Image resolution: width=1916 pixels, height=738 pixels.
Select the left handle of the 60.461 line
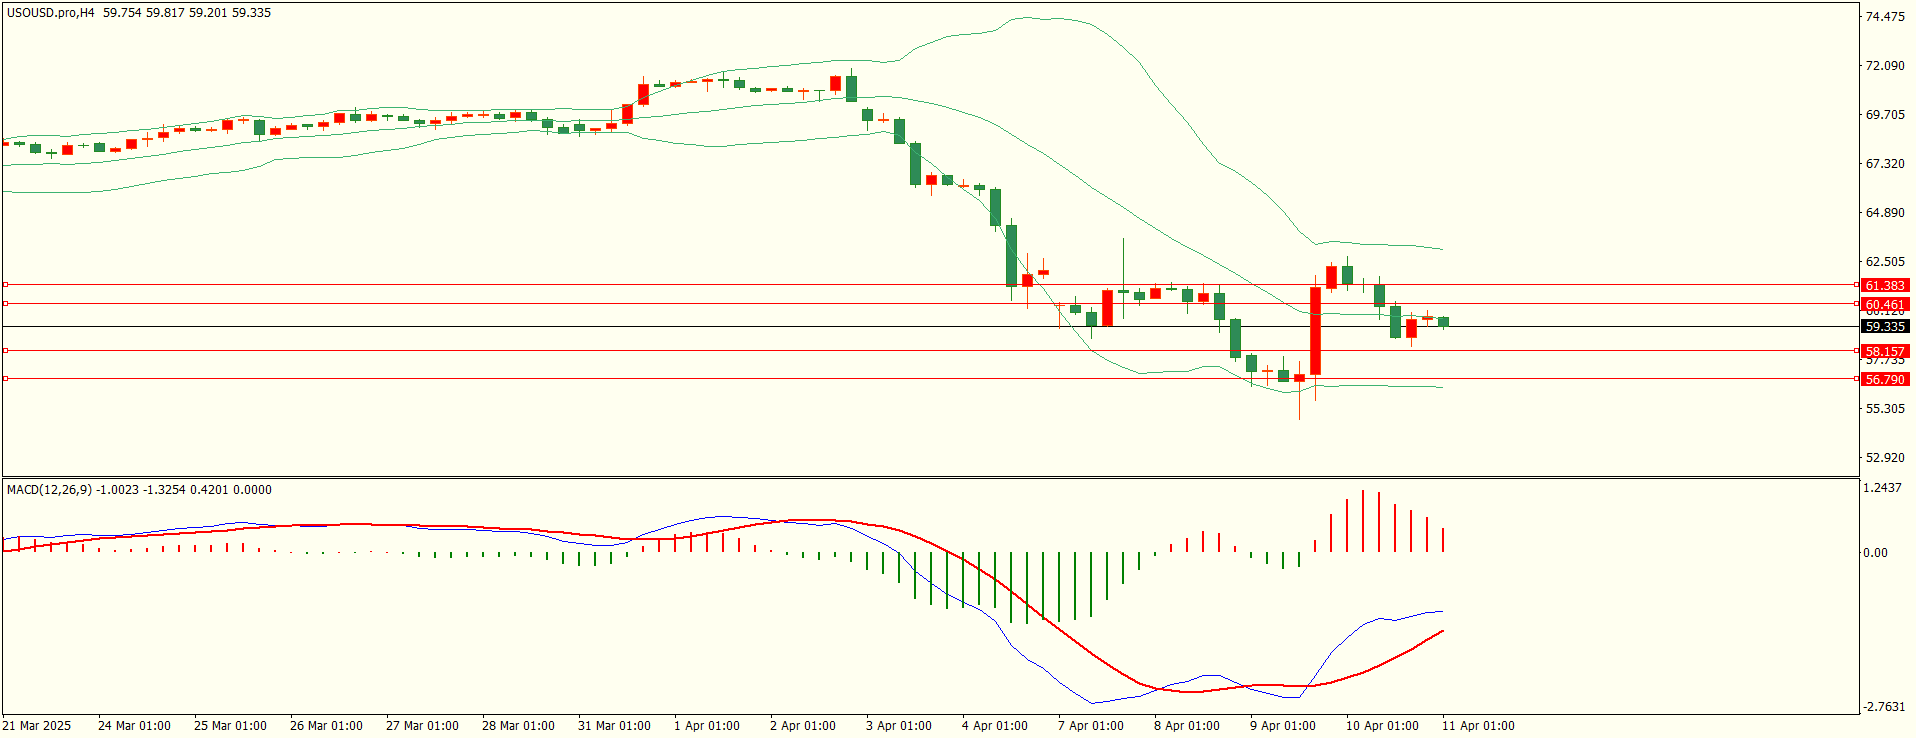click(x=6, y=303)
